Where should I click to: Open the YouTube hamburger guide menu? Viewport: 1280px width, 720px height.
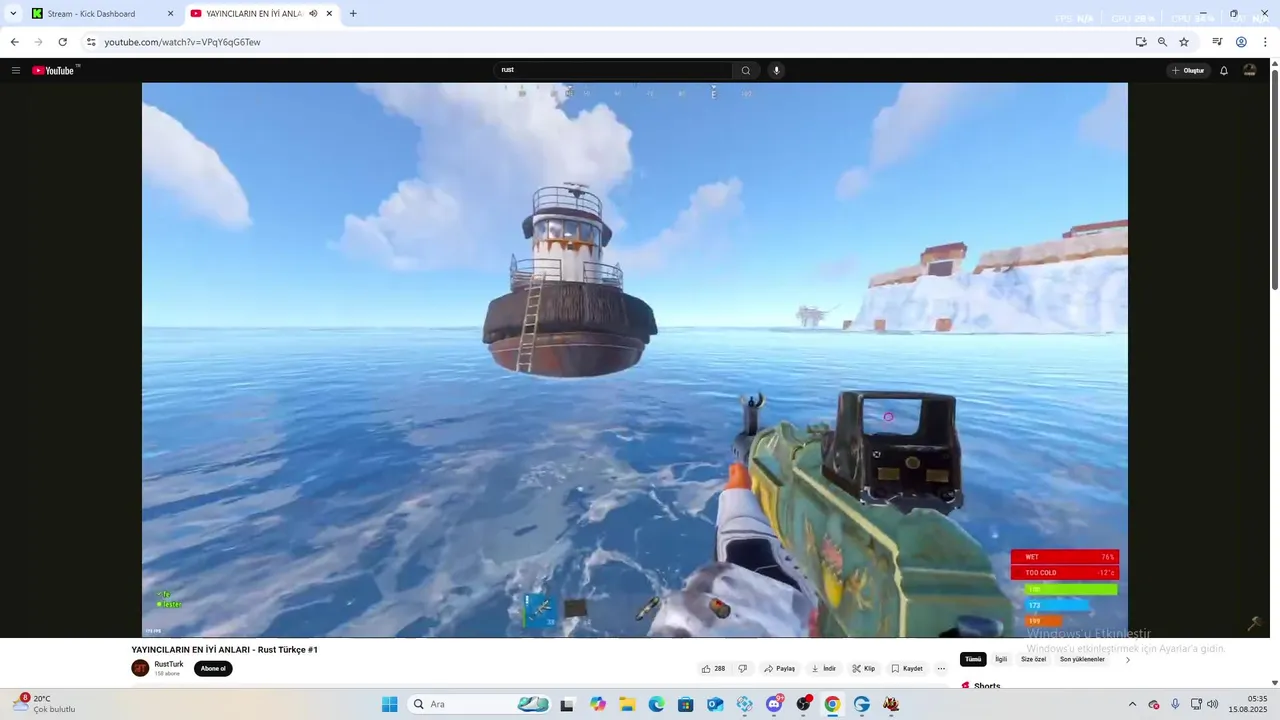pos(16,70)
